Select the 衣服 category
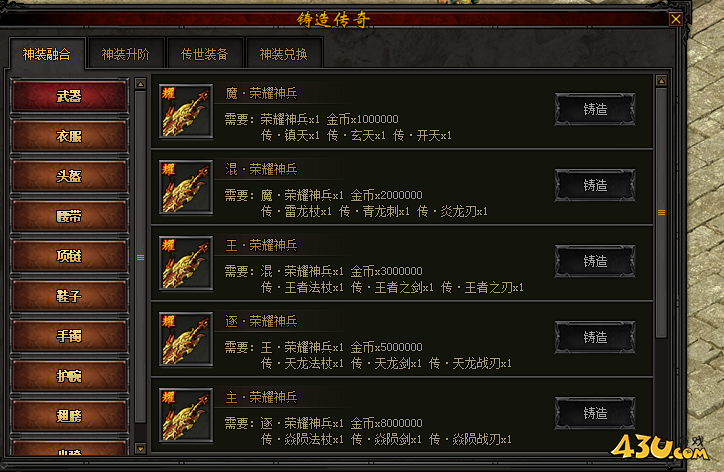Image resolution: width=724 pixels, height=472 pixels. point(69,136)
